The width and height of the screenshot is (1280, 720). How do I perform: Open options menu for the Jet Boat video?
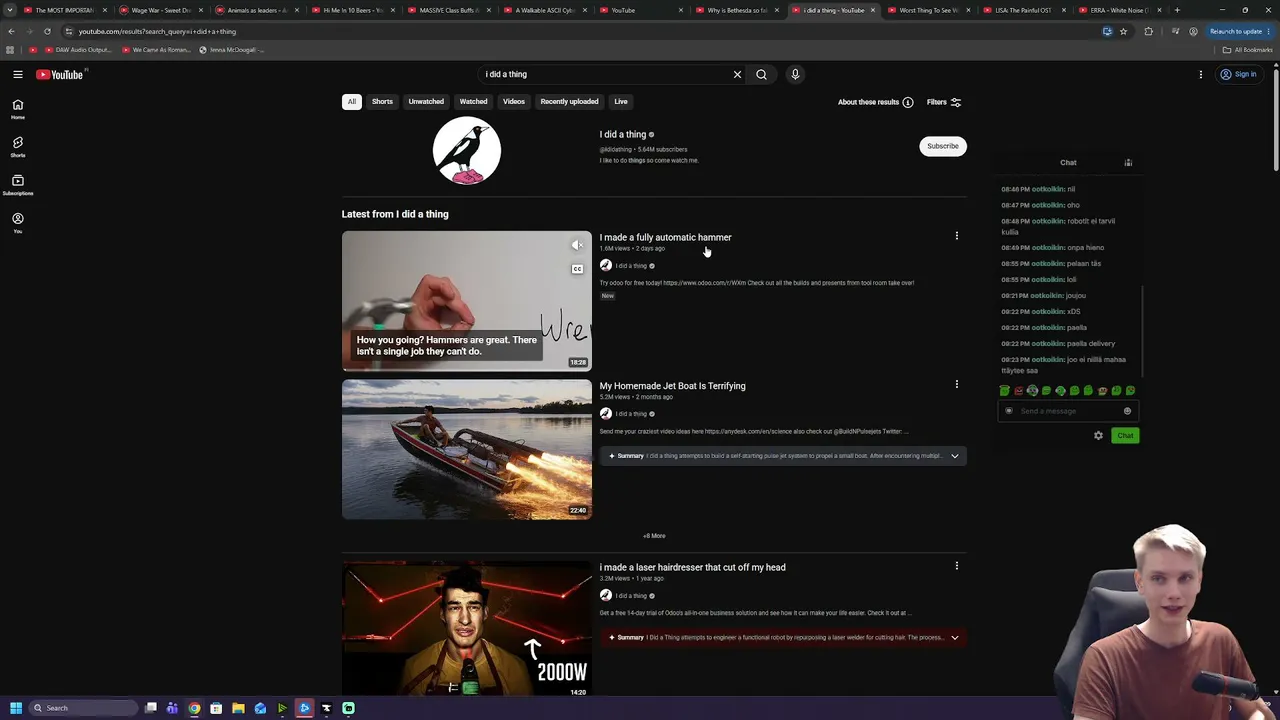coord(956,384)
